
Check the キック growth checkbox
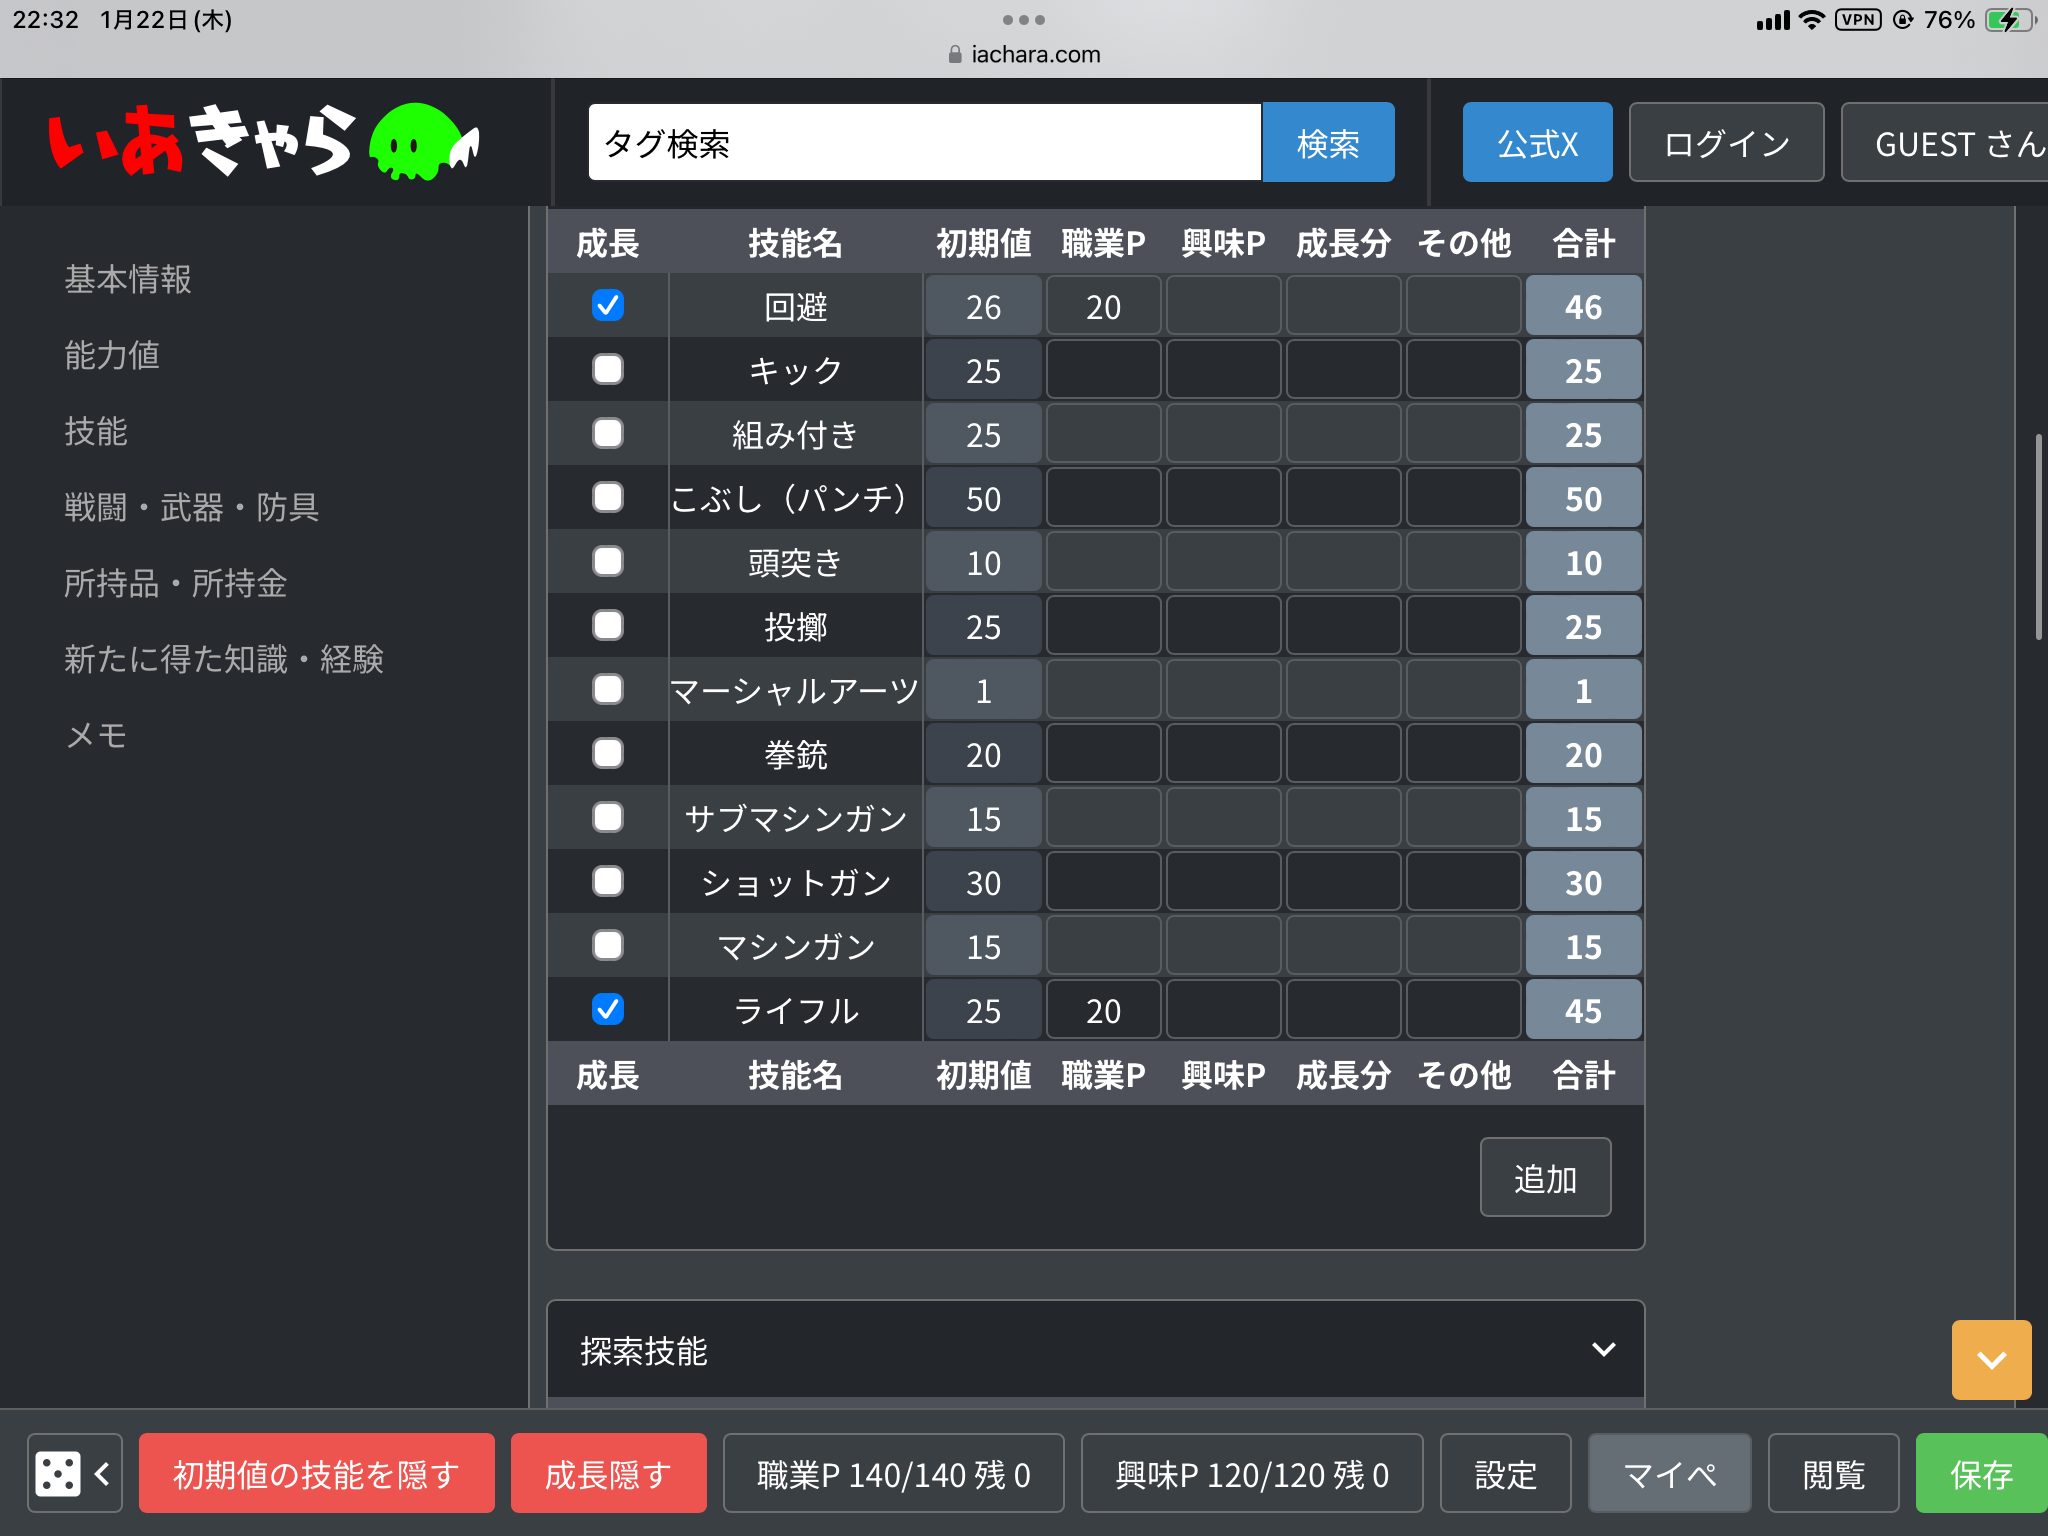pos(608,370)
